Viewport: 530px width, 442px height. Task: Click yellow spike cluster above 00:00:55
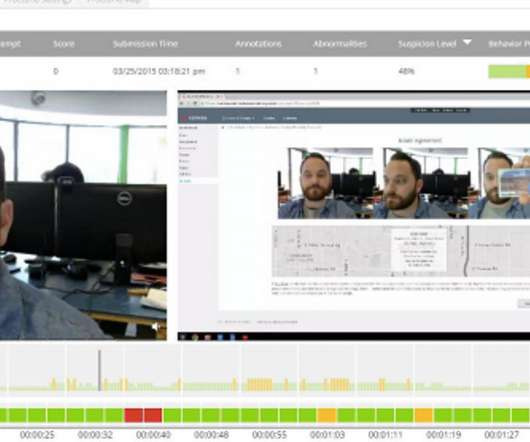tap(260, 385)
